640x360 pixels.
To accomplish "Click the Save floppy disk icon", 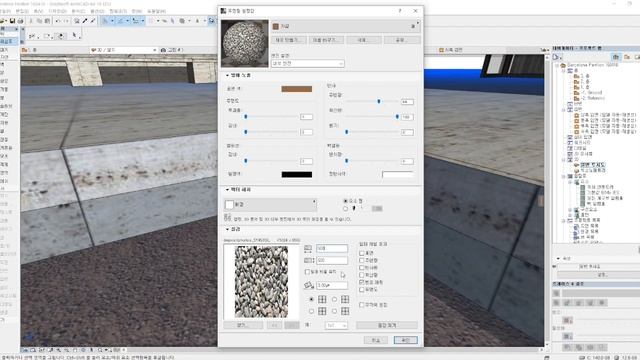I will (12, 21).
